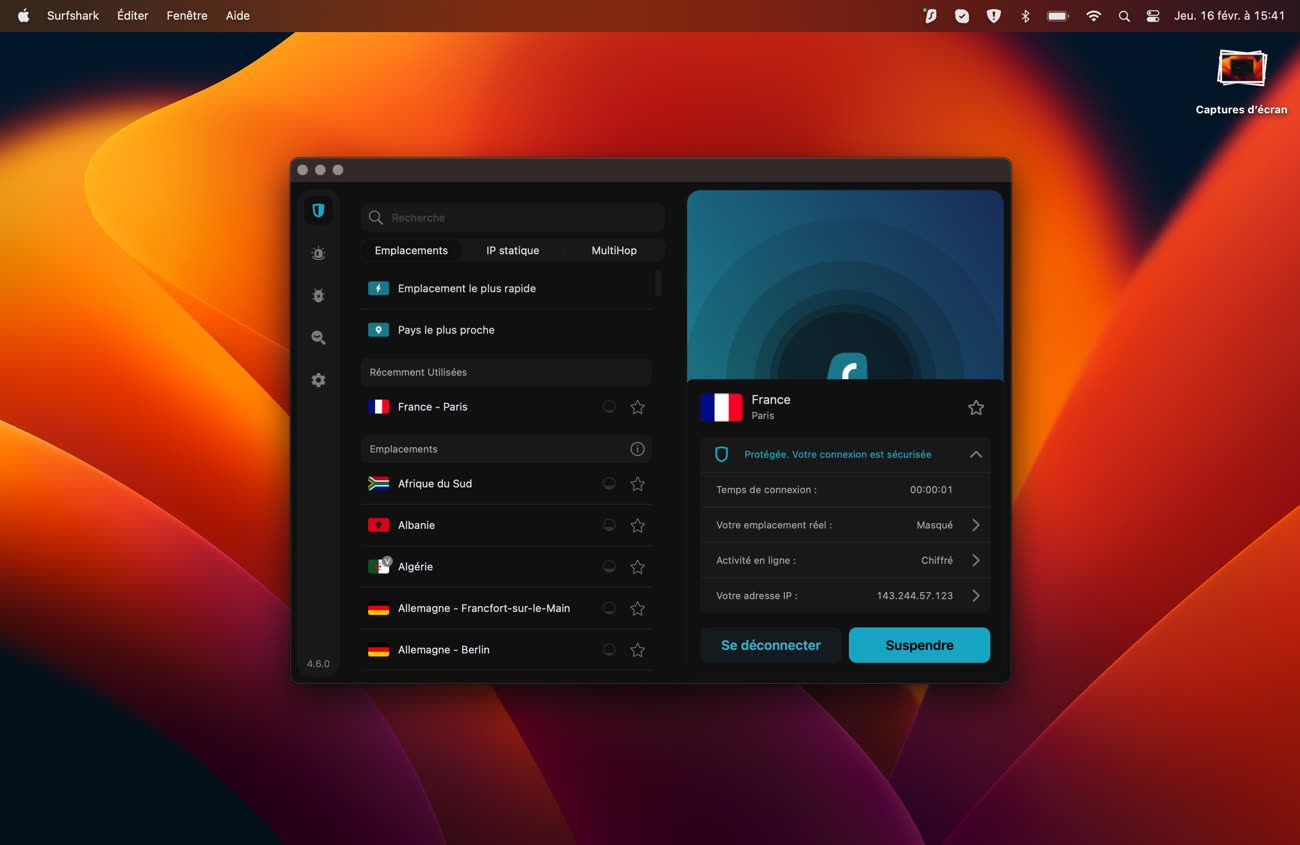Click the South Africa flag icon
The height and width of the screenshot is (845, 1300).
pos(378,484)
